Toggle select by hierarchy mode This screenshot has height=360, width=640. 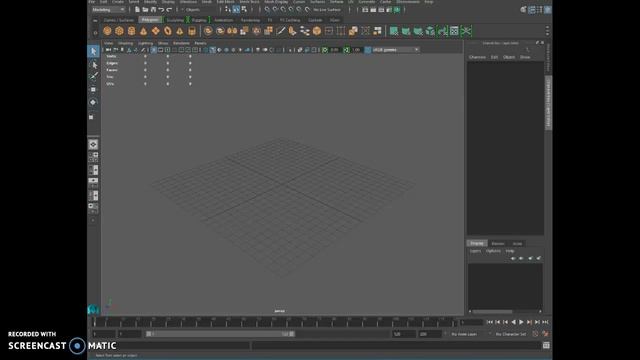point(228,9)
